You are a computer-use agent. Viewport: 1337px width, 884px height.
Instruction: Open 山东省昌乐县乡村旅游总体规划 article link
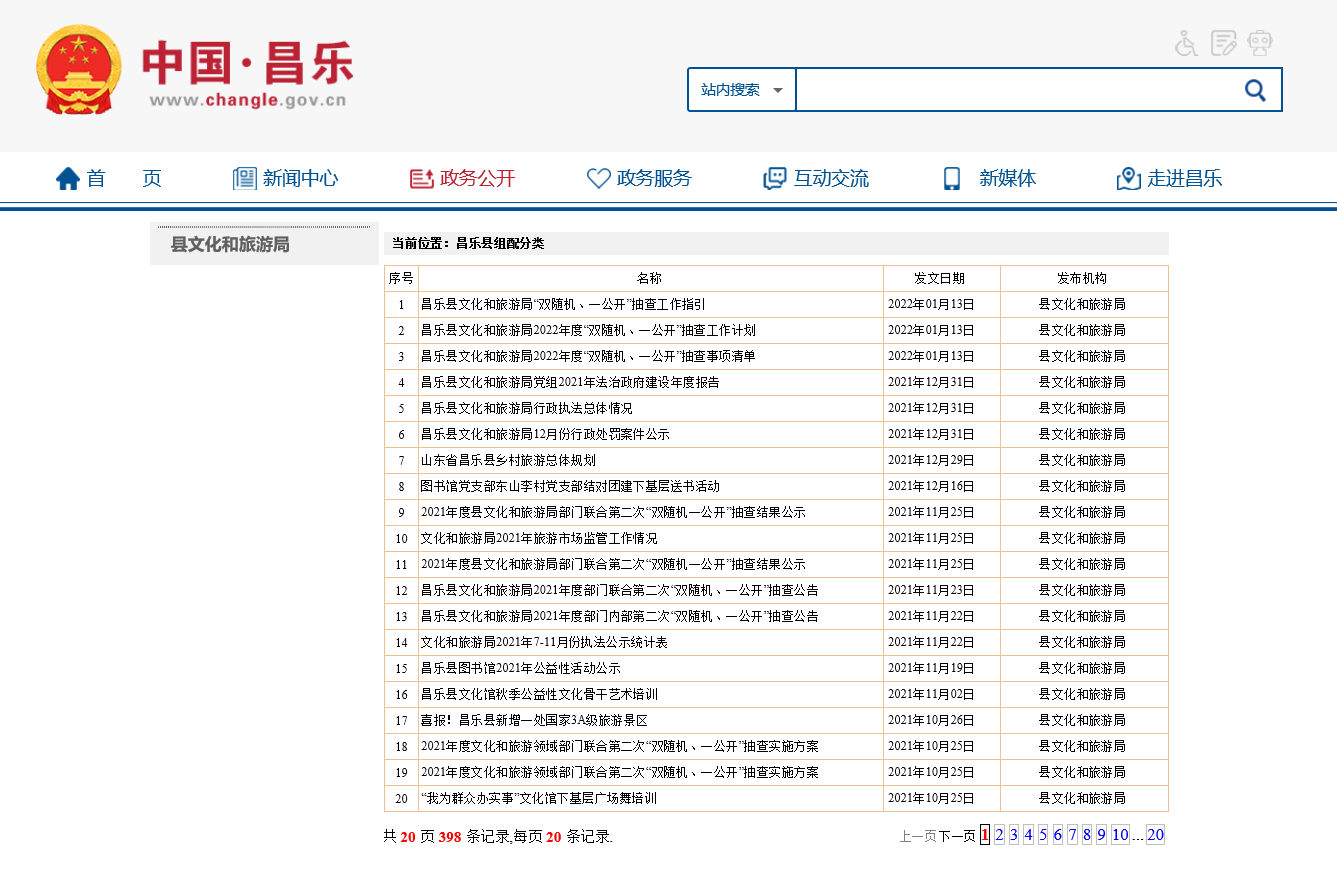coord(508,460)
